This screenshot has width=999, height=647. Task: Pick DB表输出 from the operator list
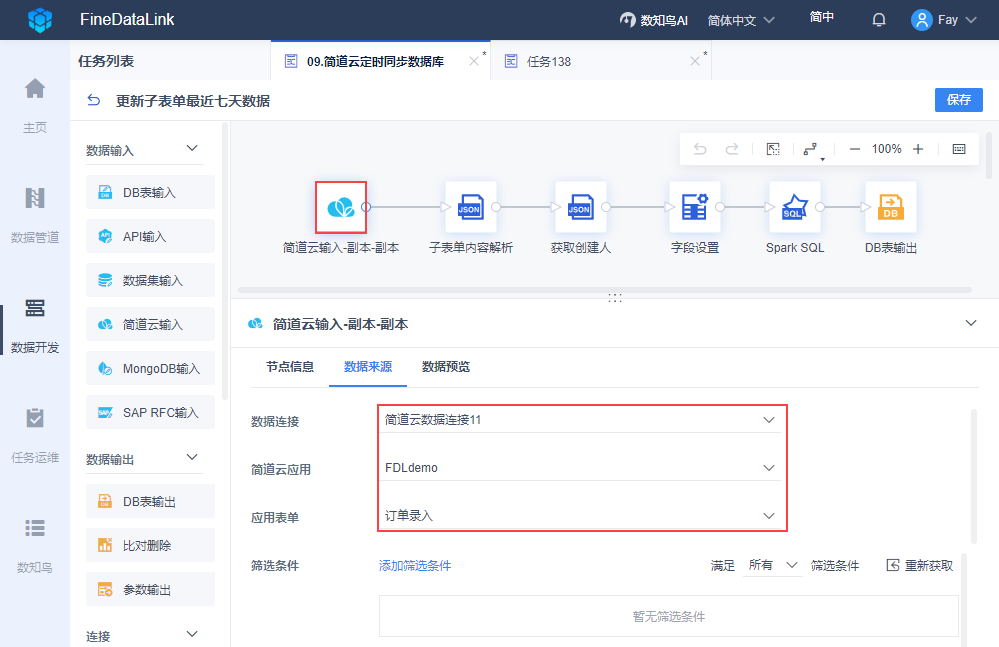pyautogui.click(x=150, y=501)
